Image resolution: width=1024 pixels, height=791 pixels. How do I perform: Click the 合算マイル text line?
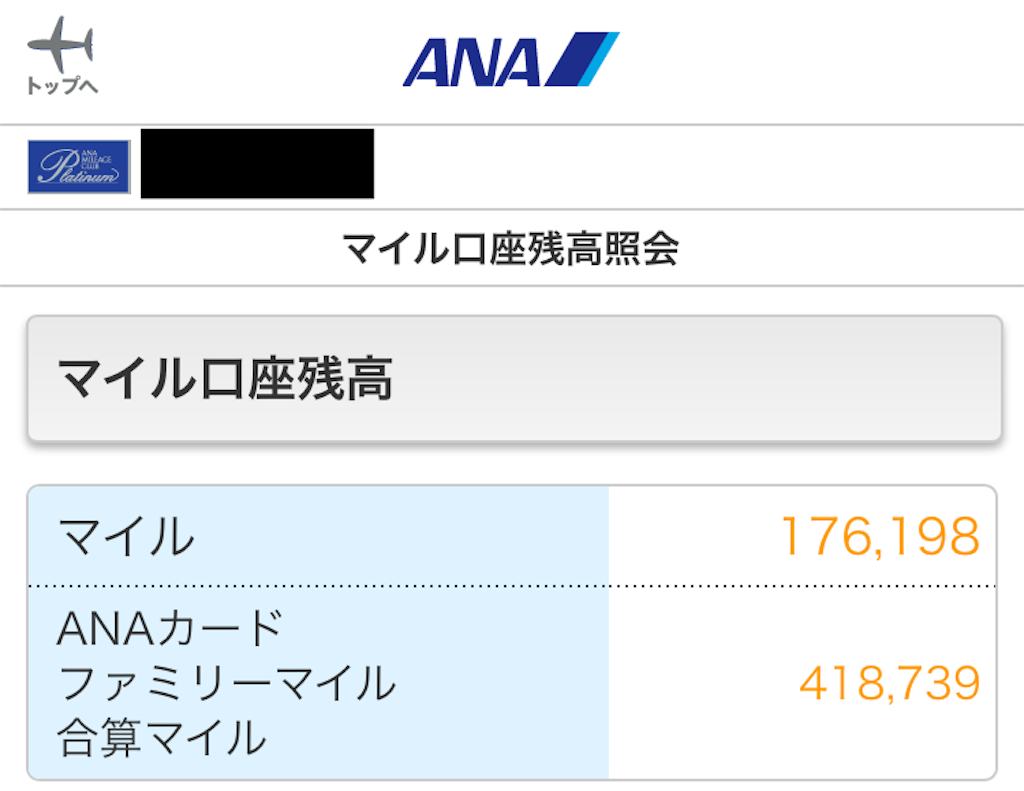click(161, 739)
